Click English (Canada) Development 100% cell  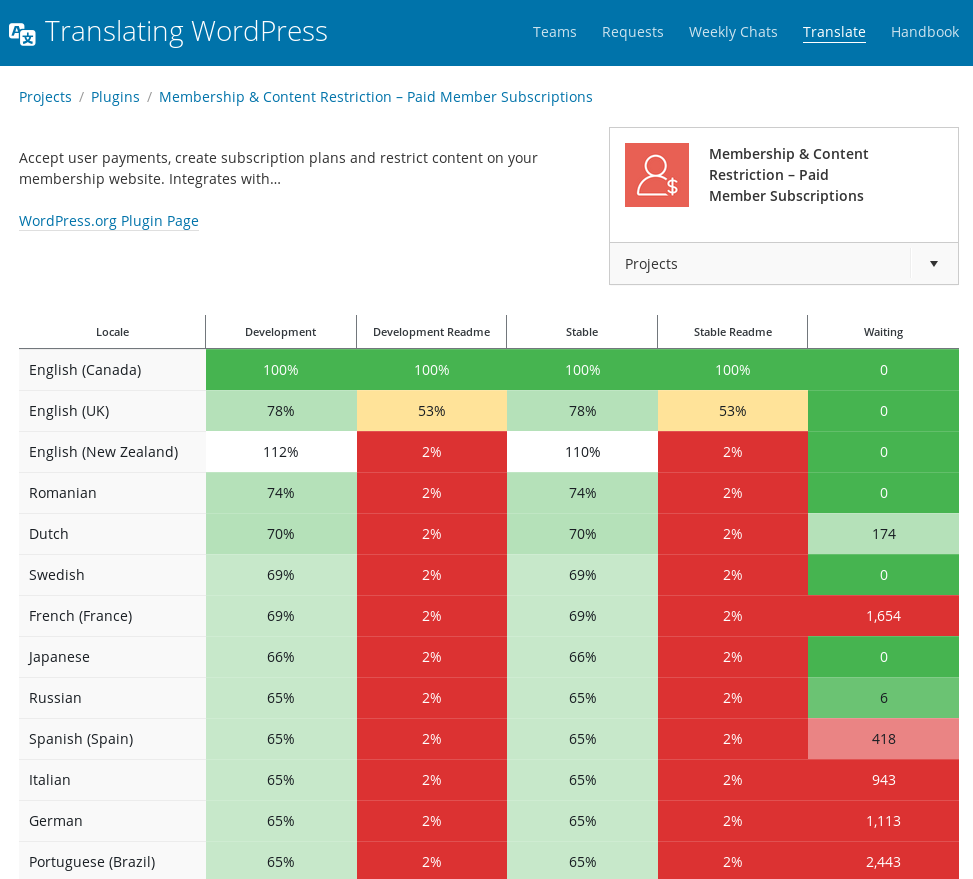click(x=281, y=370)
